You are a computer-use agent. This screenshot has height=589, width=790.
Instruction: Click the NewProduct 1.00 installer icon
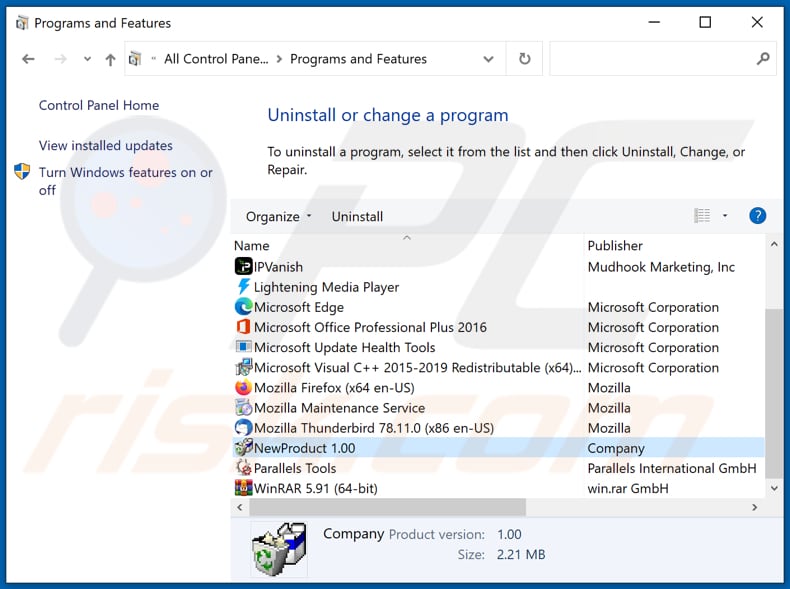tap(243, 447)
